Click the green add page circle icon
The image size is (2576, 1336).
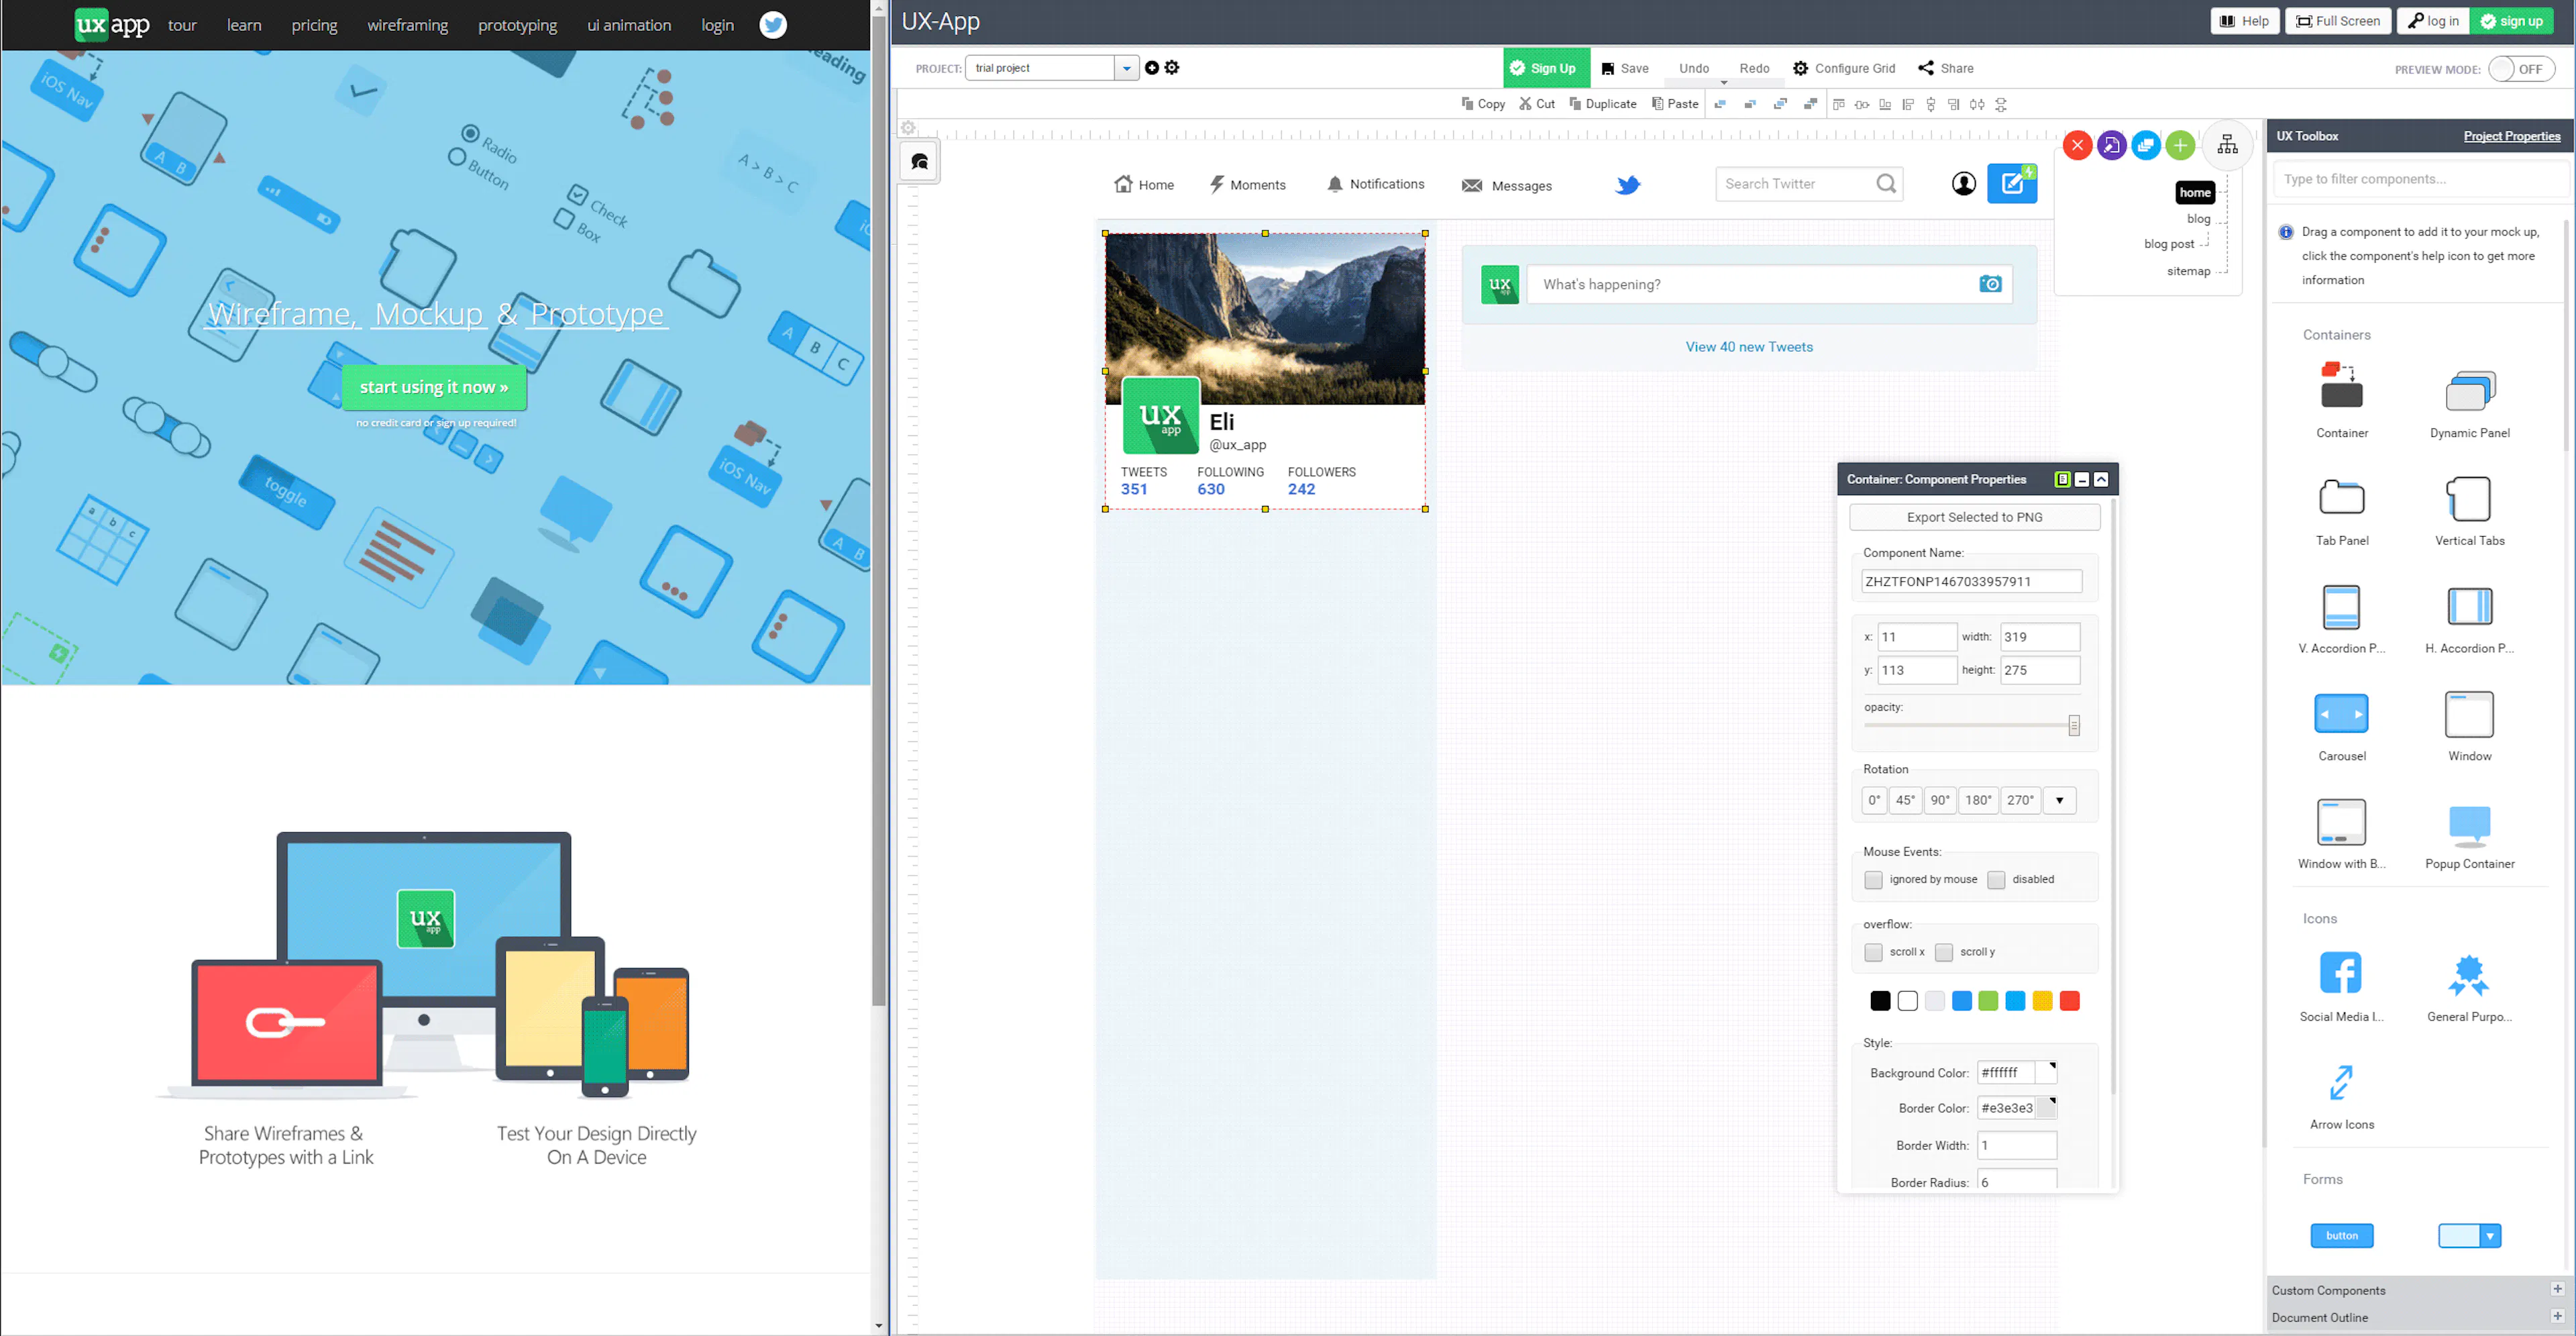pos(2180,146)
